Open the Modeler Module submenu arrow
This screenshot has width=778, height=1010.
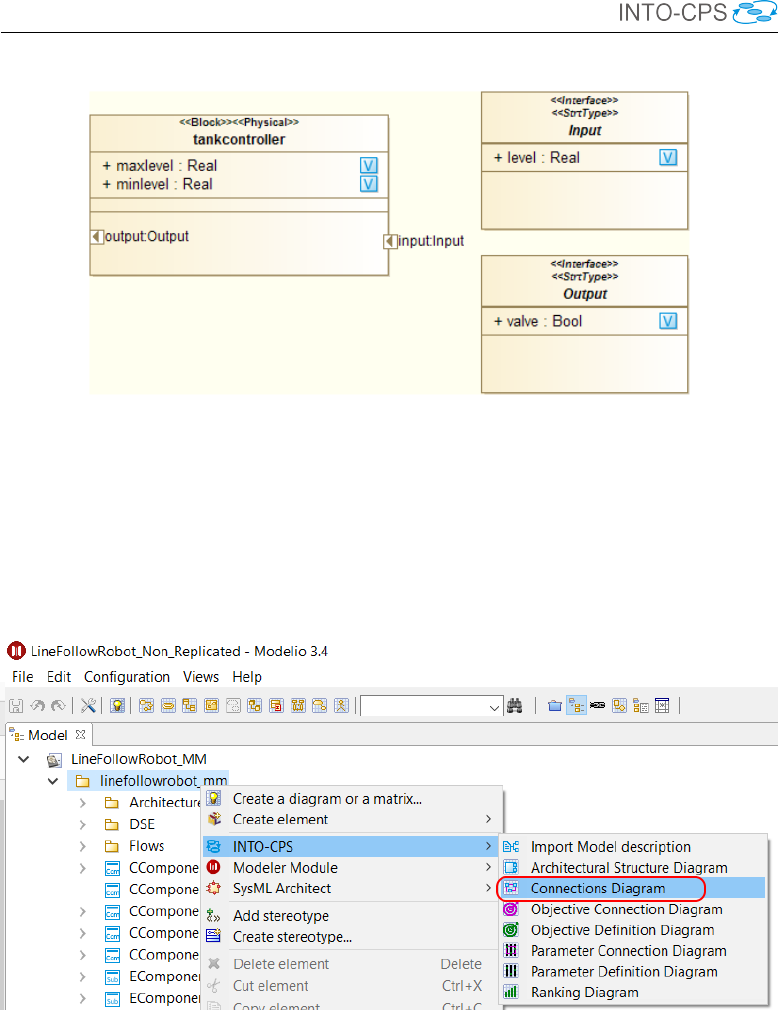488,867
